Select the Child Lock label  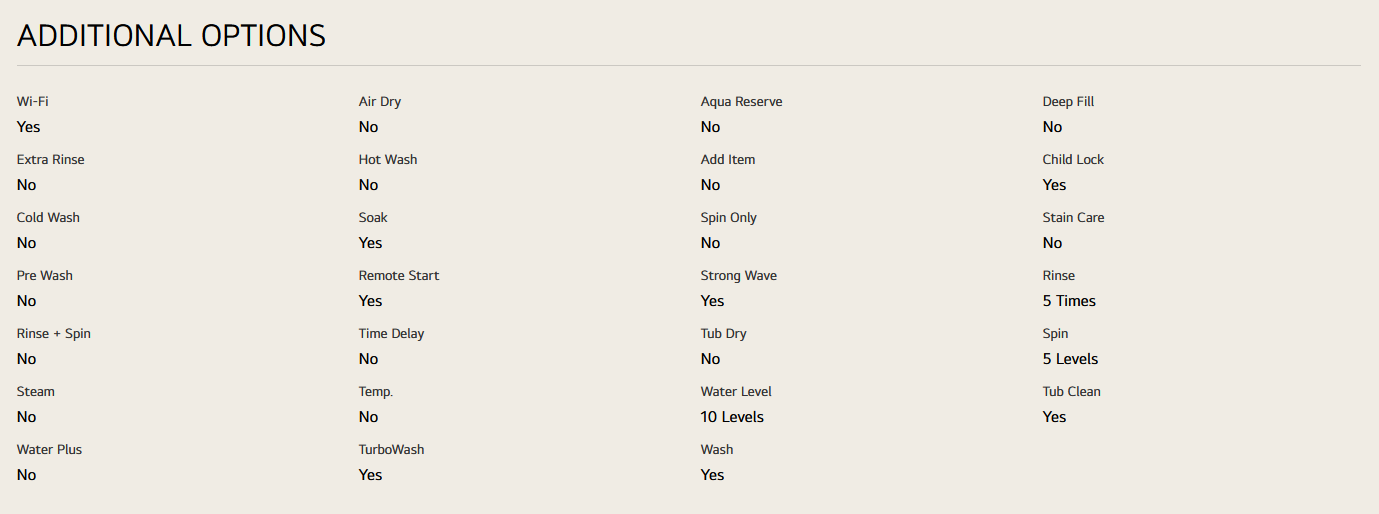[1073, 160]
